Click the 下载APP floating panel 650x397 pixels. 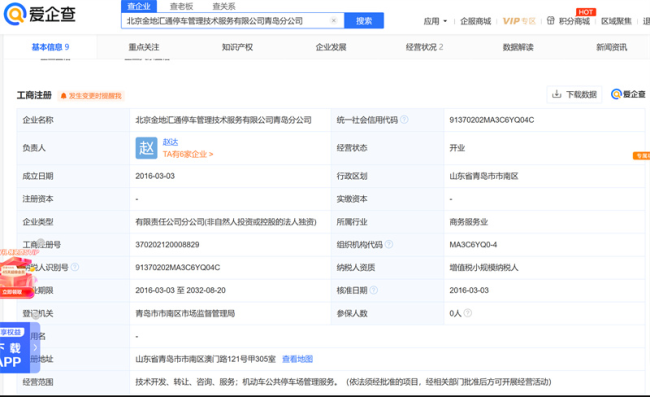pyautogui.click(x=15, y=347)
